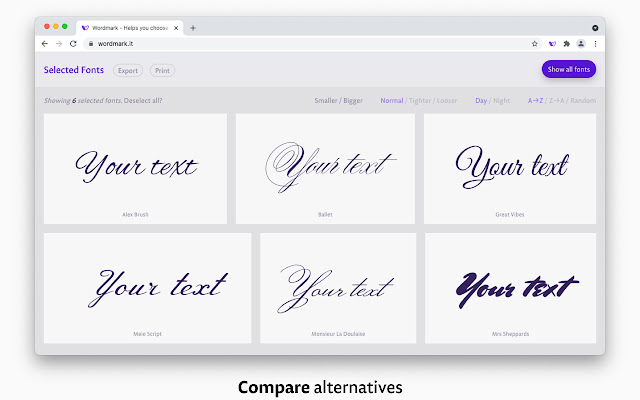Screen dimensions: 640x400
Task: Open the Chrome profile avatar
Action: tap(581, 44)
